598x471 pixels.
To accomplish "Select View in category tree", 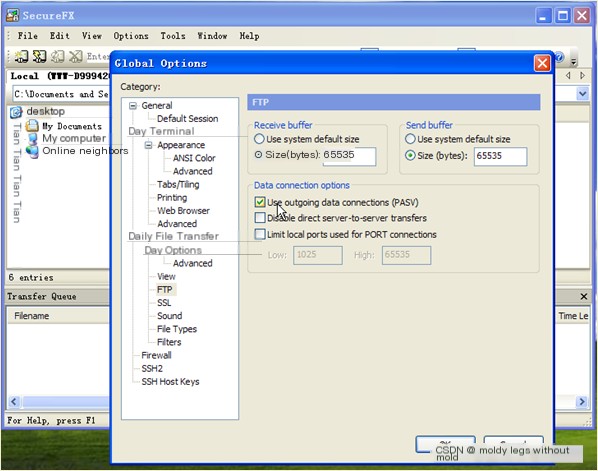I will point(166,276).
